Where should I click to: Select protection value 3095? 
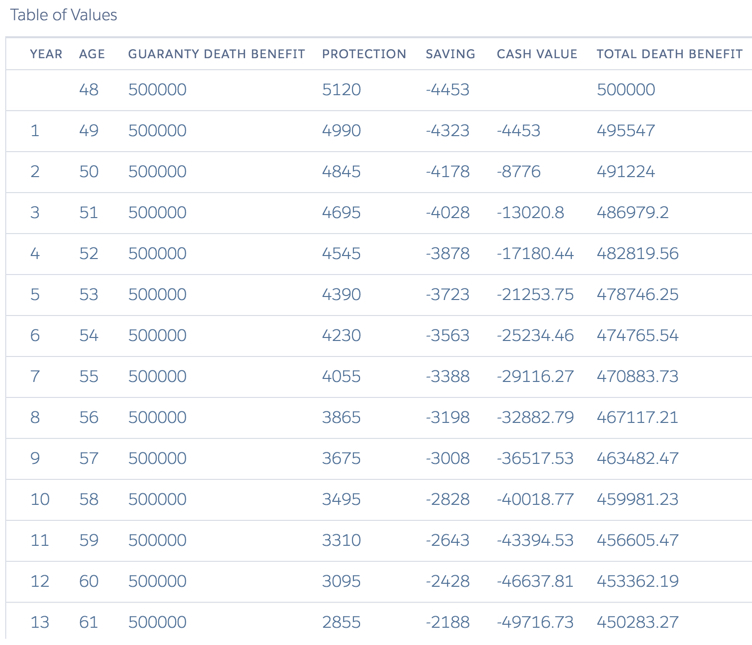[341, 582]
